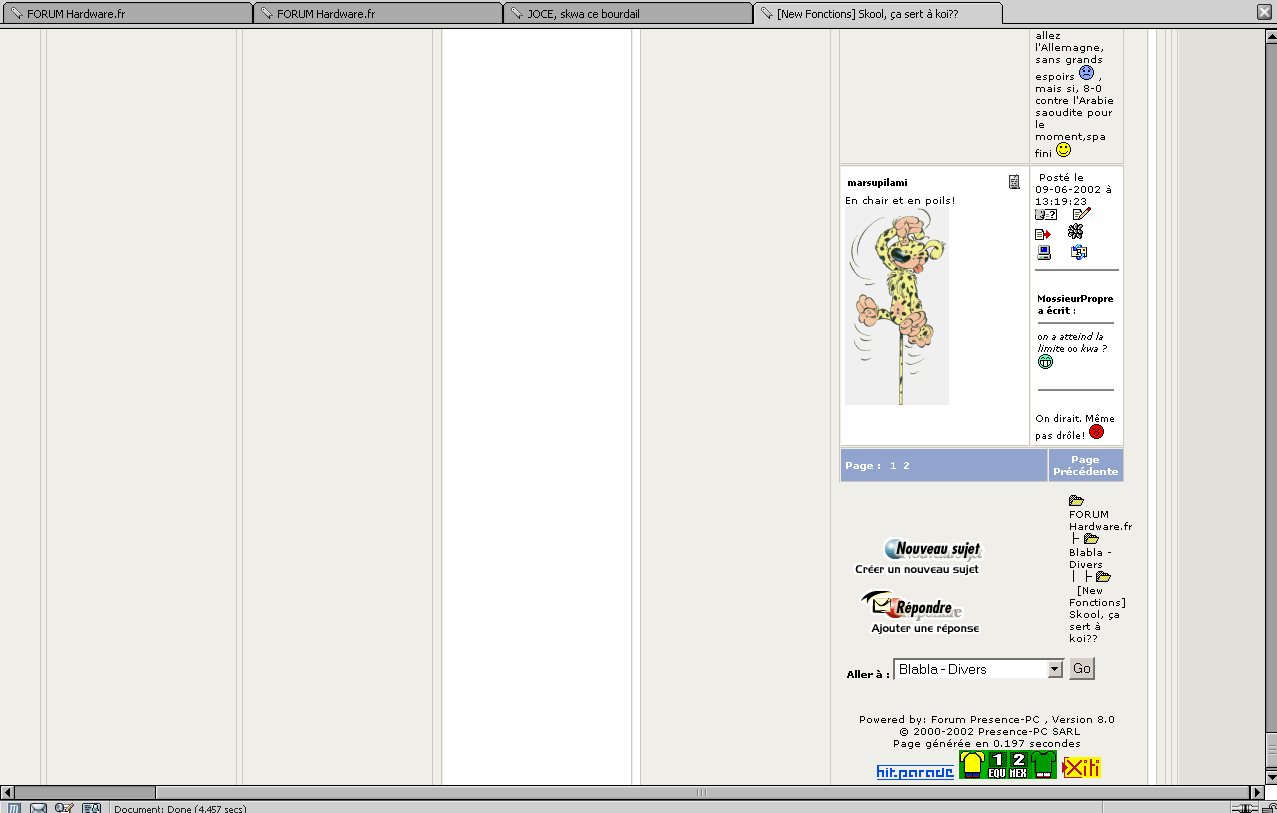
Task: Click the Xiti stats badge
Action: coord(1081,767)
